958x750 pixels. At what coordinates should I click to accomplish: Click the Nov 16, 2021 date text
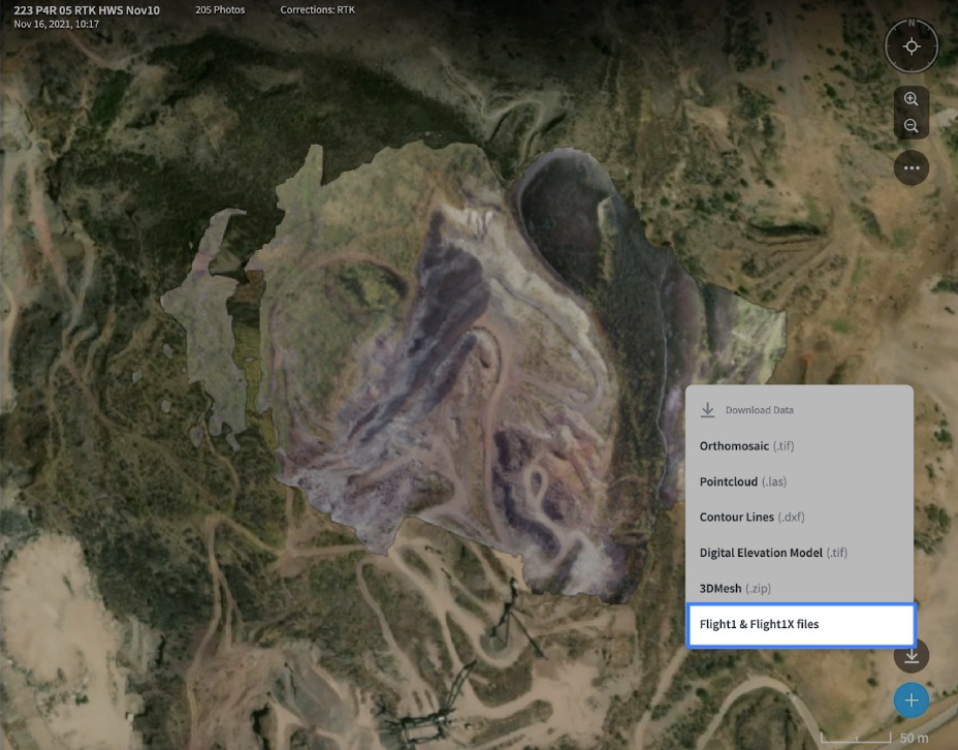56,24
